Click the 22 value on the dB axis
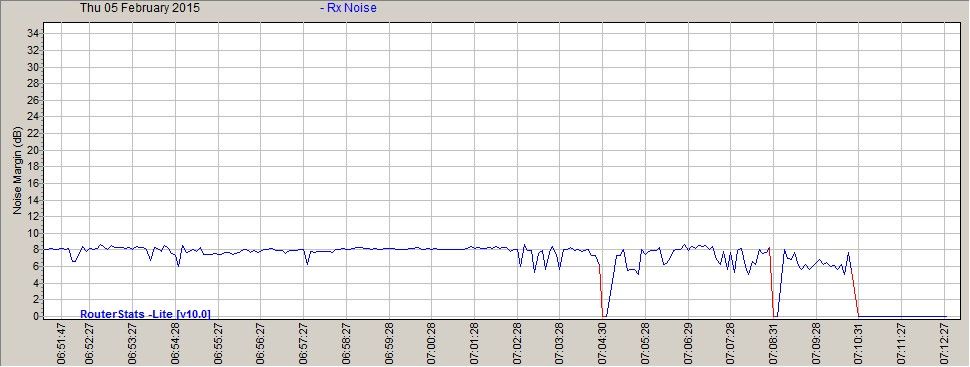This screenshot has height=367, width=970. 33,133
